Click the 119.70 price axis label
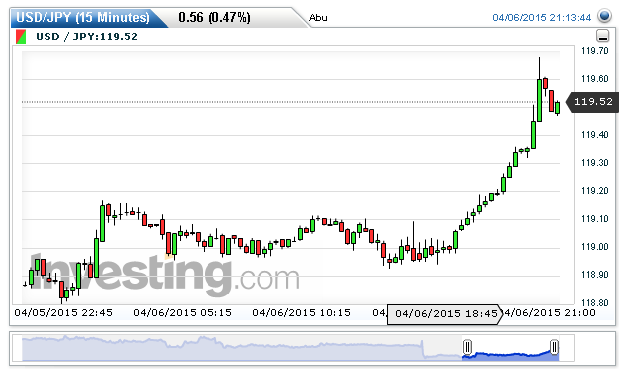The image size is (626, 374). (594, 51)
